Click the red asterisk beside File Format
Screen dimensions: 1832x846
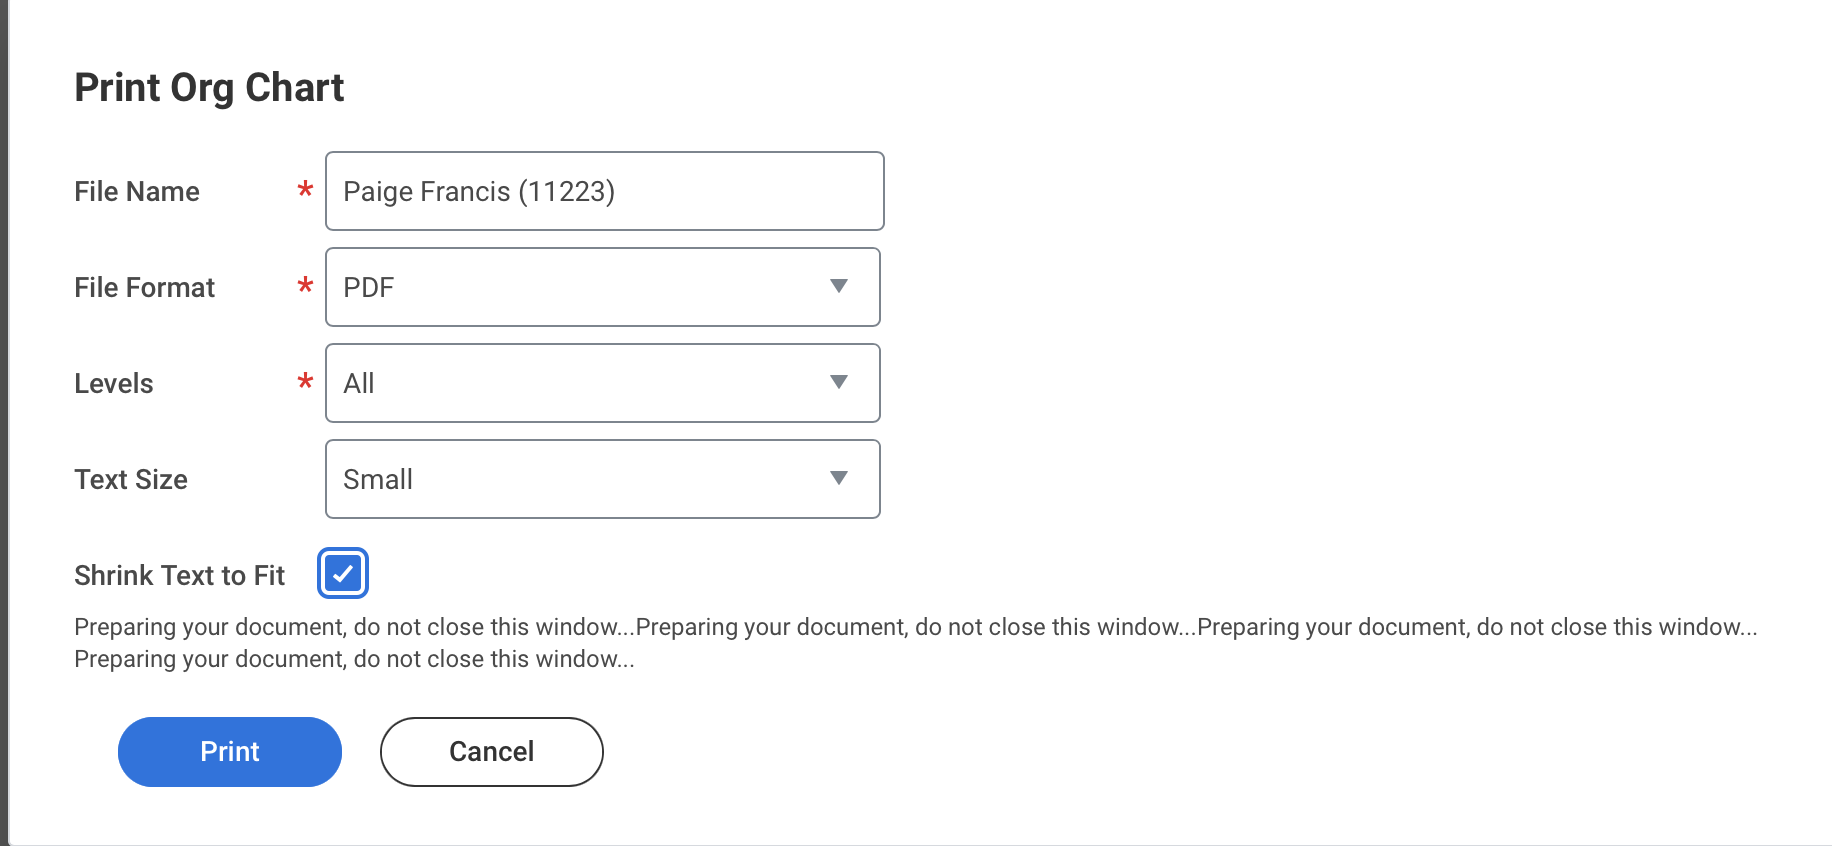(305, 285)
